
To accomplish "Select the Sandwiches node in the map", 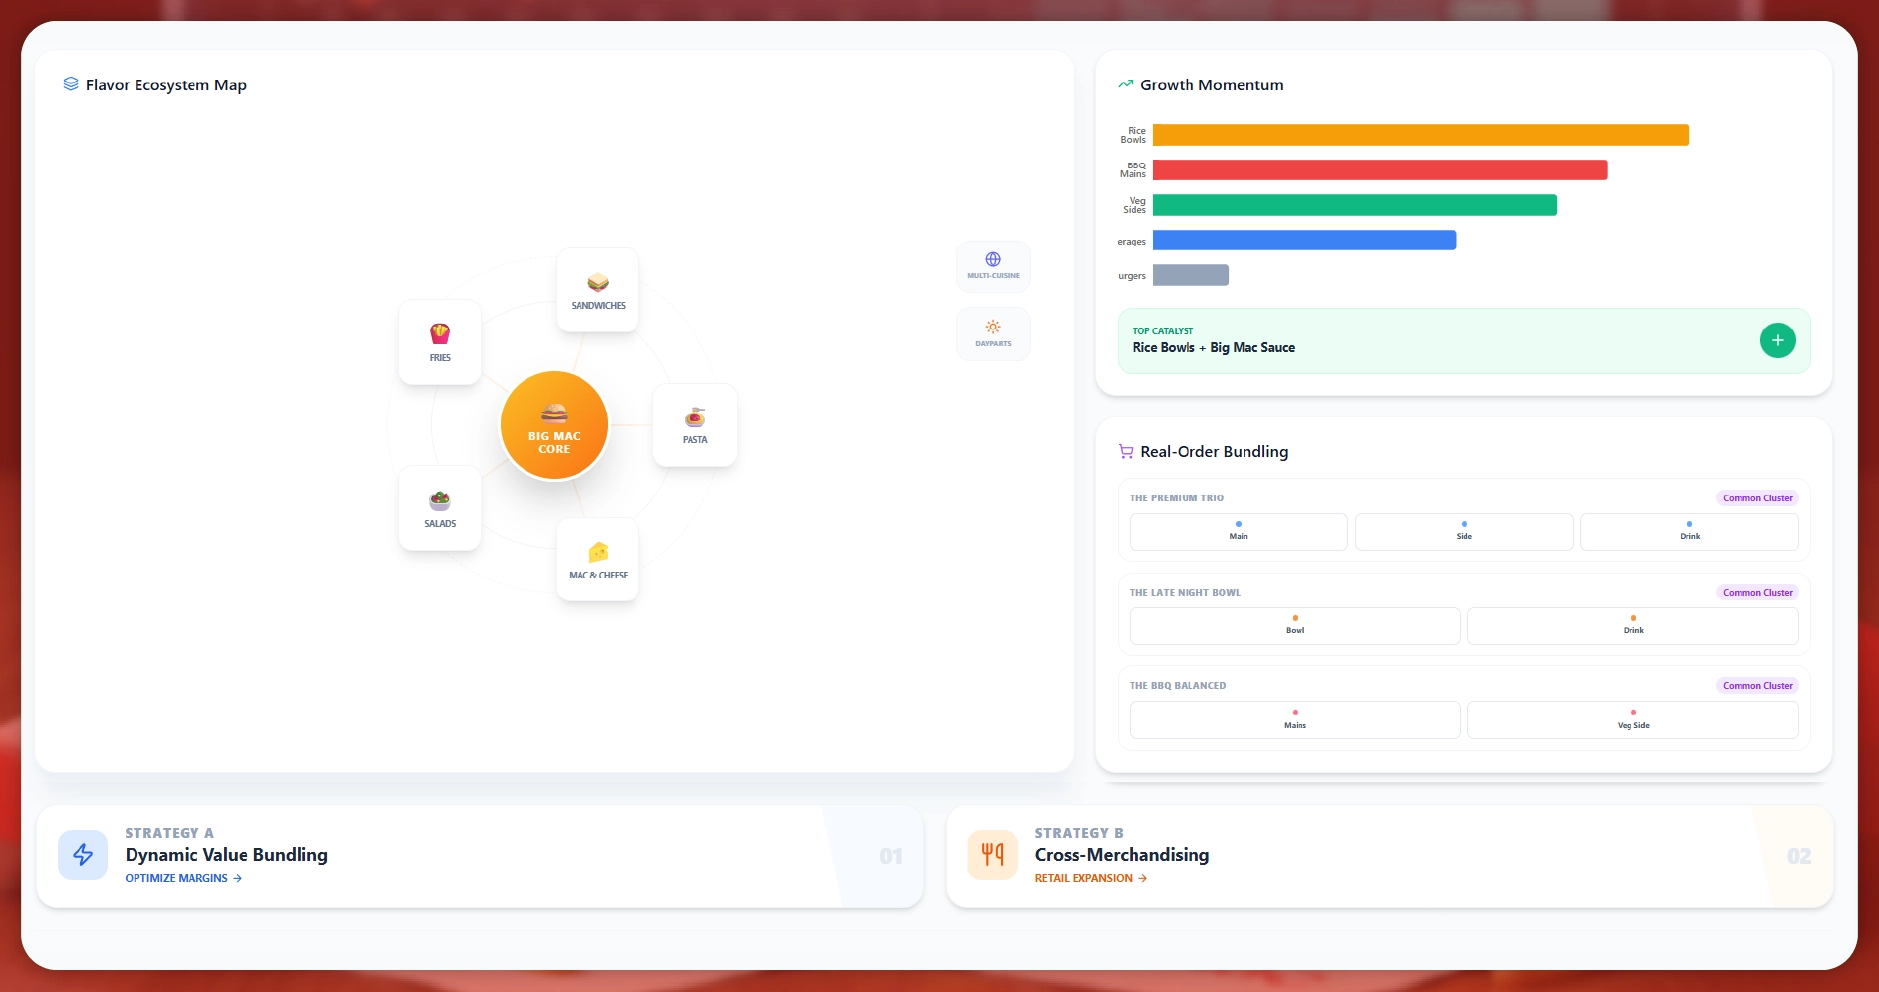I will (x=598, y=290).
